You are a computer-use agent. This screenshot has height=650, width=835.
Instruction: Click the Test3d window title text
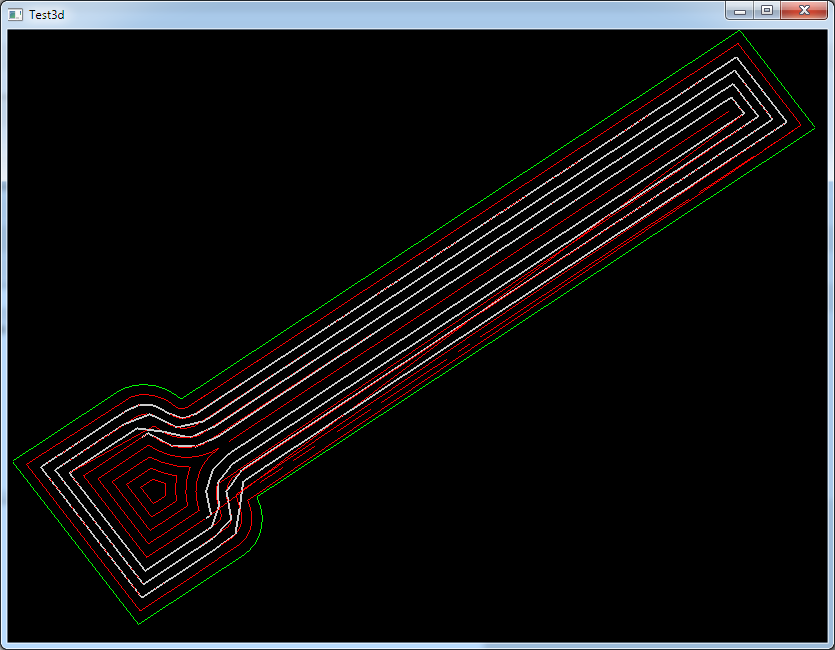coord(47,14)
